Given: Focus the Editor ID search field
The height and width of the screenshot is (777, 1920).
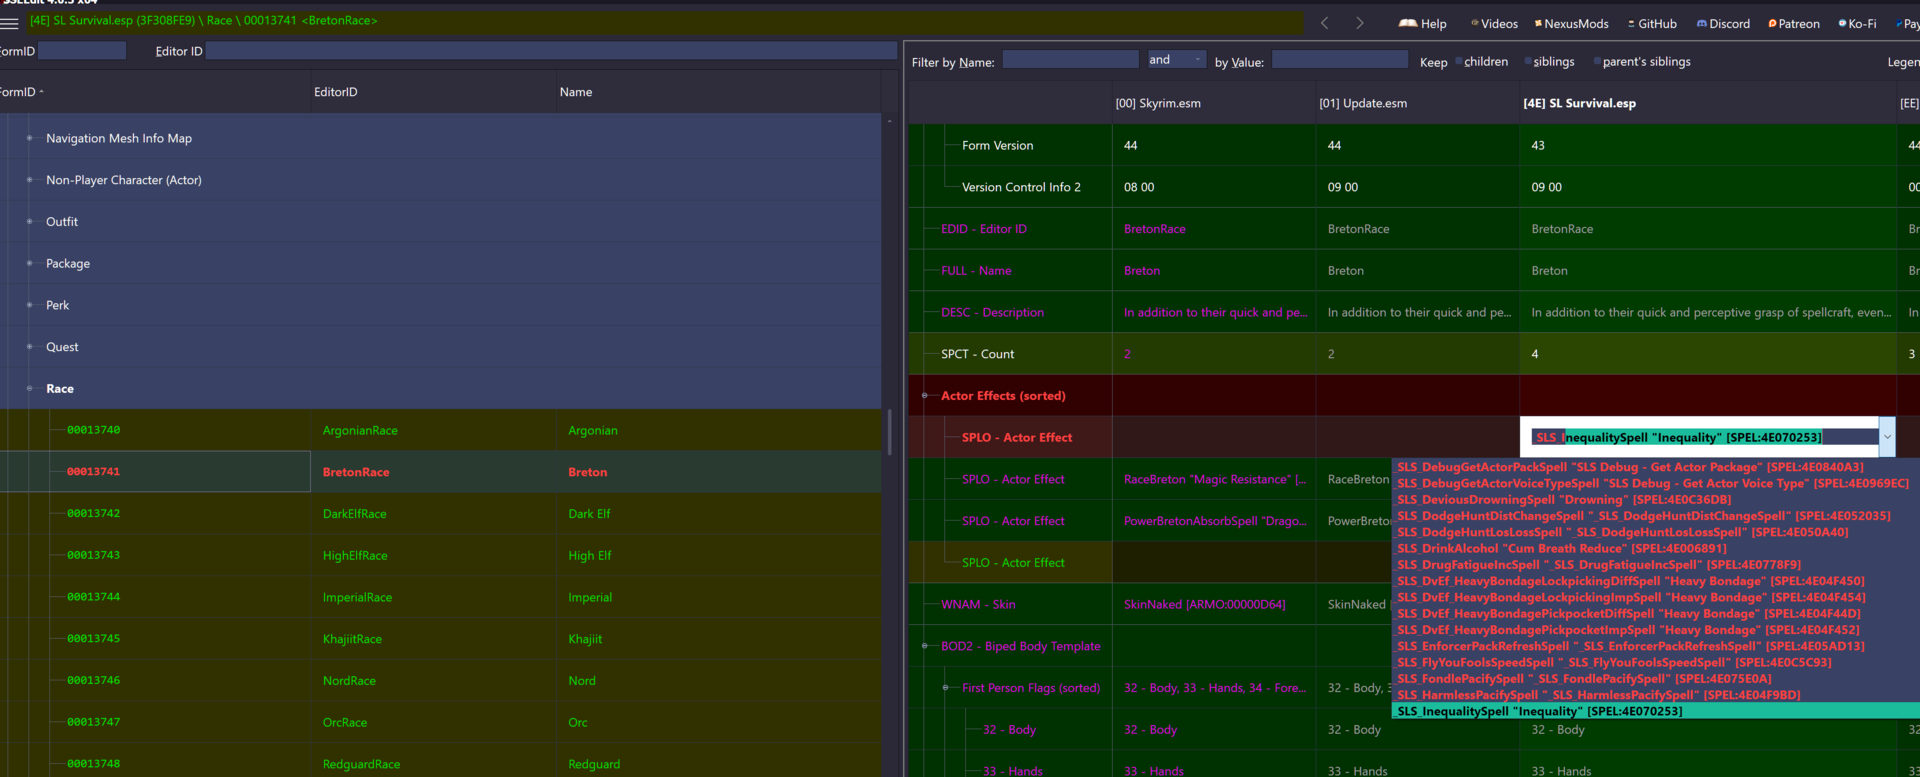Looking at the screenshot, I should (551, 51).
